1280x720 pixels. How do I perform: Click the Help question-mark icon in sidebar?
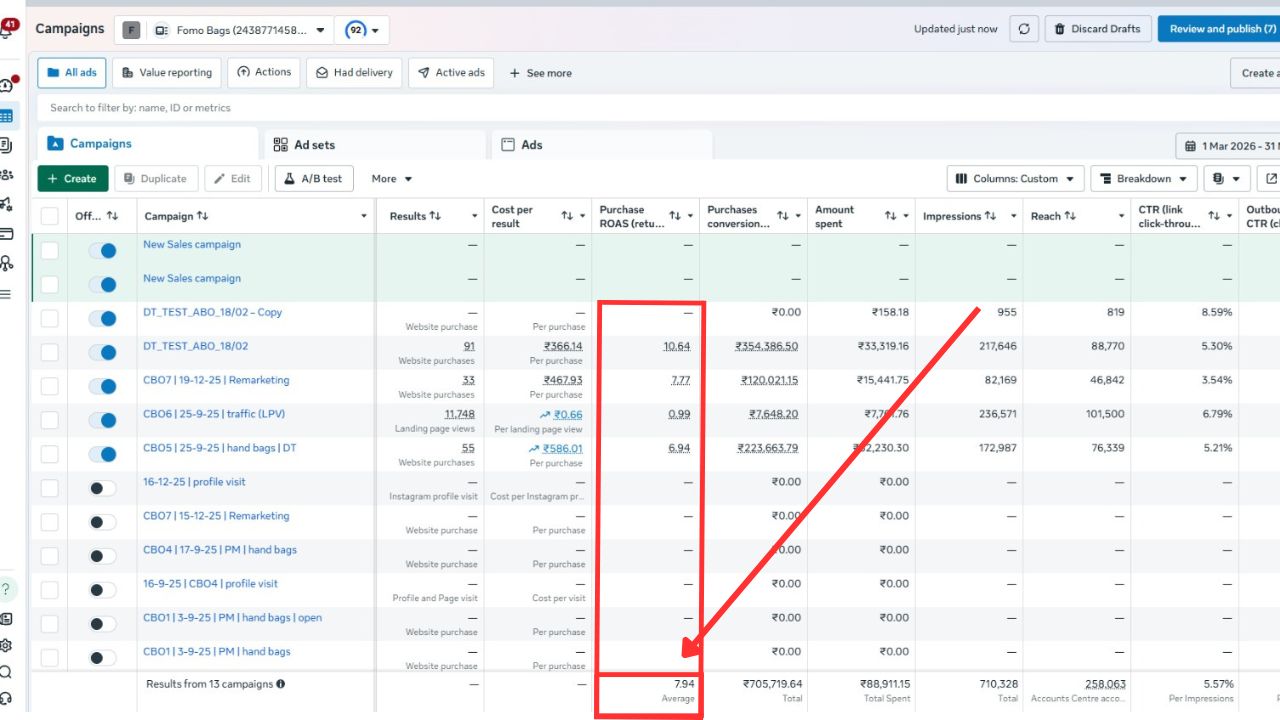[x=7, y=588]
